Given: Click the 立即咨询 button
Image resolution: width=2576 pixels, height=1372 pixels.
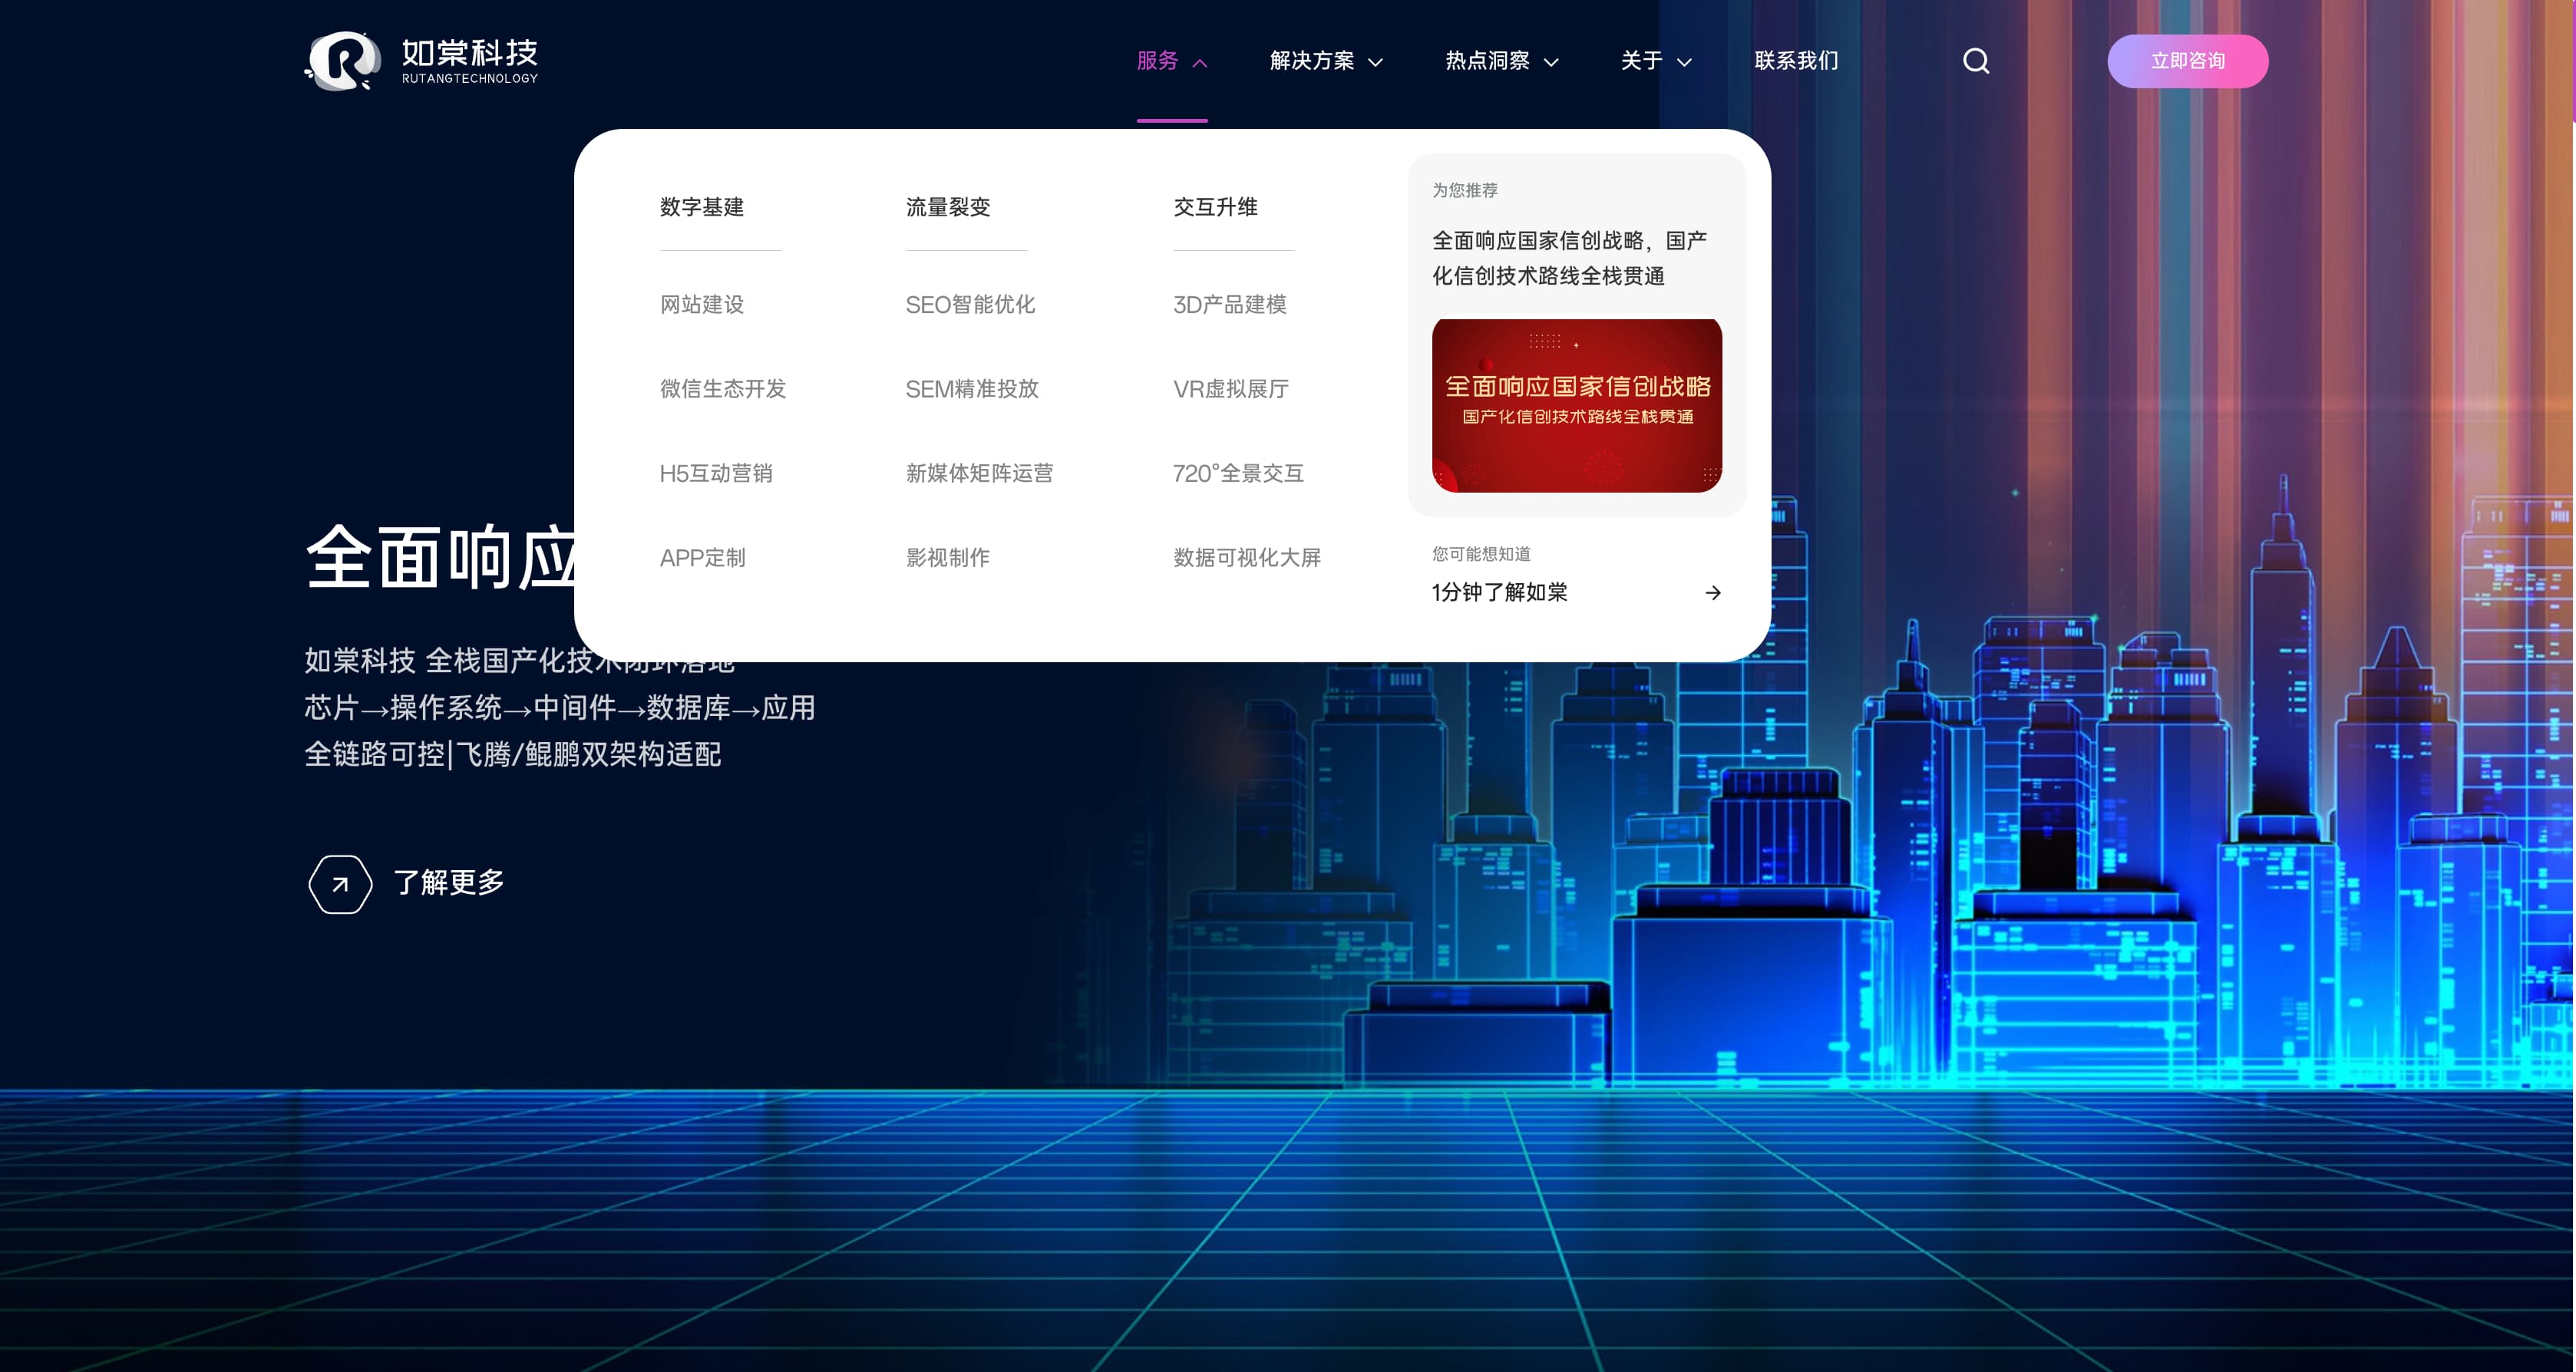Looking at the screenshot, I should coord(2188,61).
